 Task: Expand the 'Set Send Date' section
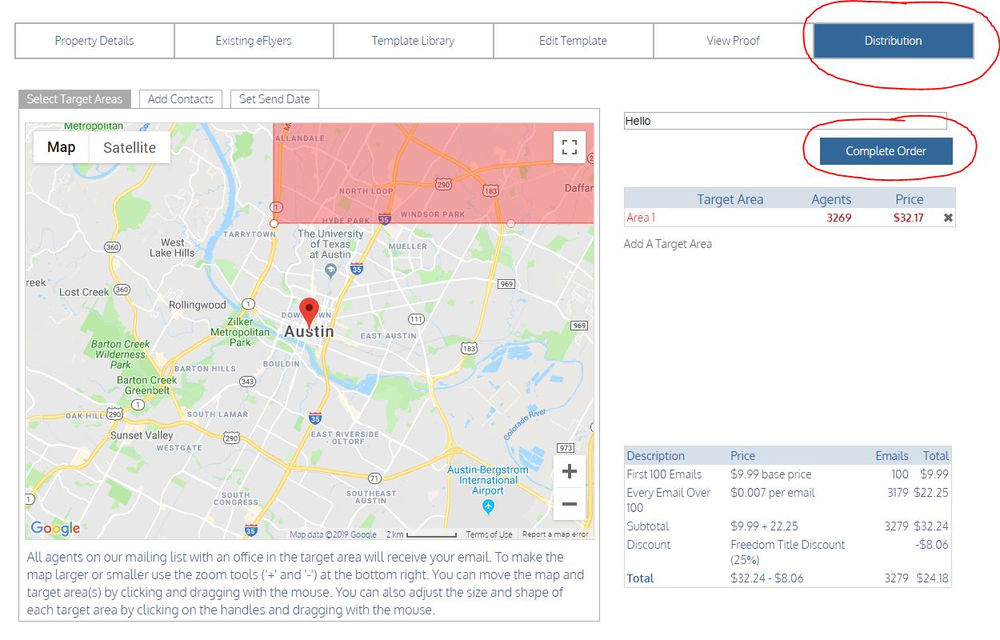273,99
